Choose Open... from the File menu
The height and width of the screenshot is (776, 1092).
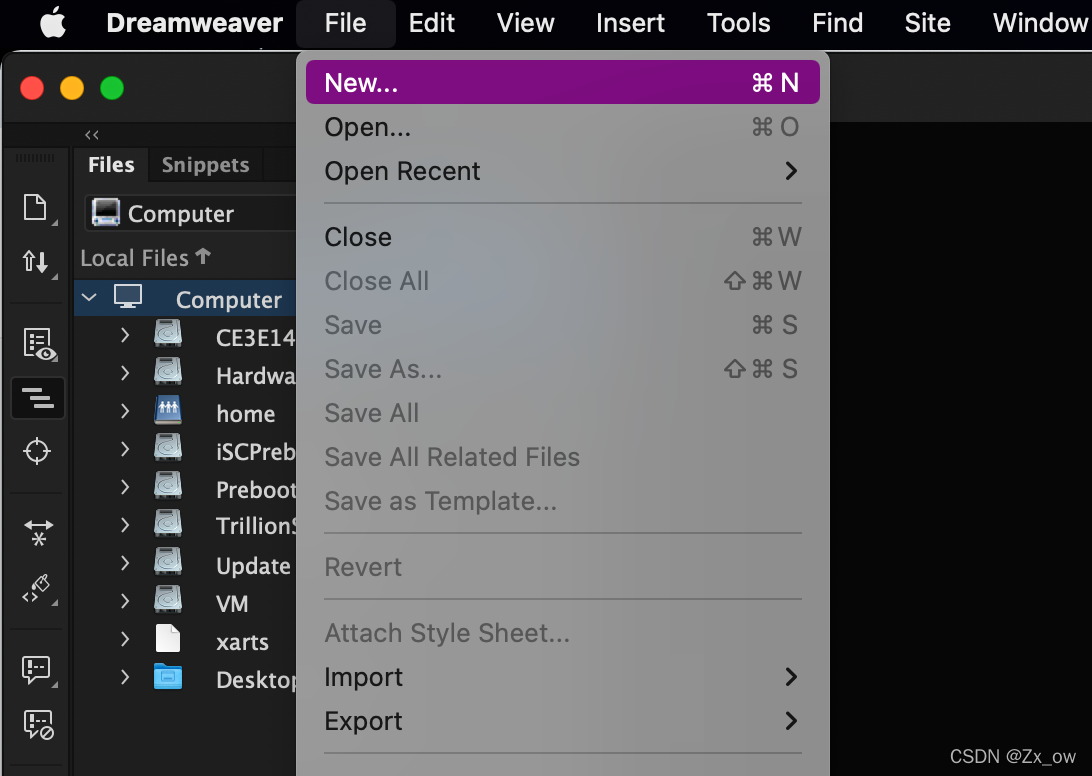[x=563, y=127]
